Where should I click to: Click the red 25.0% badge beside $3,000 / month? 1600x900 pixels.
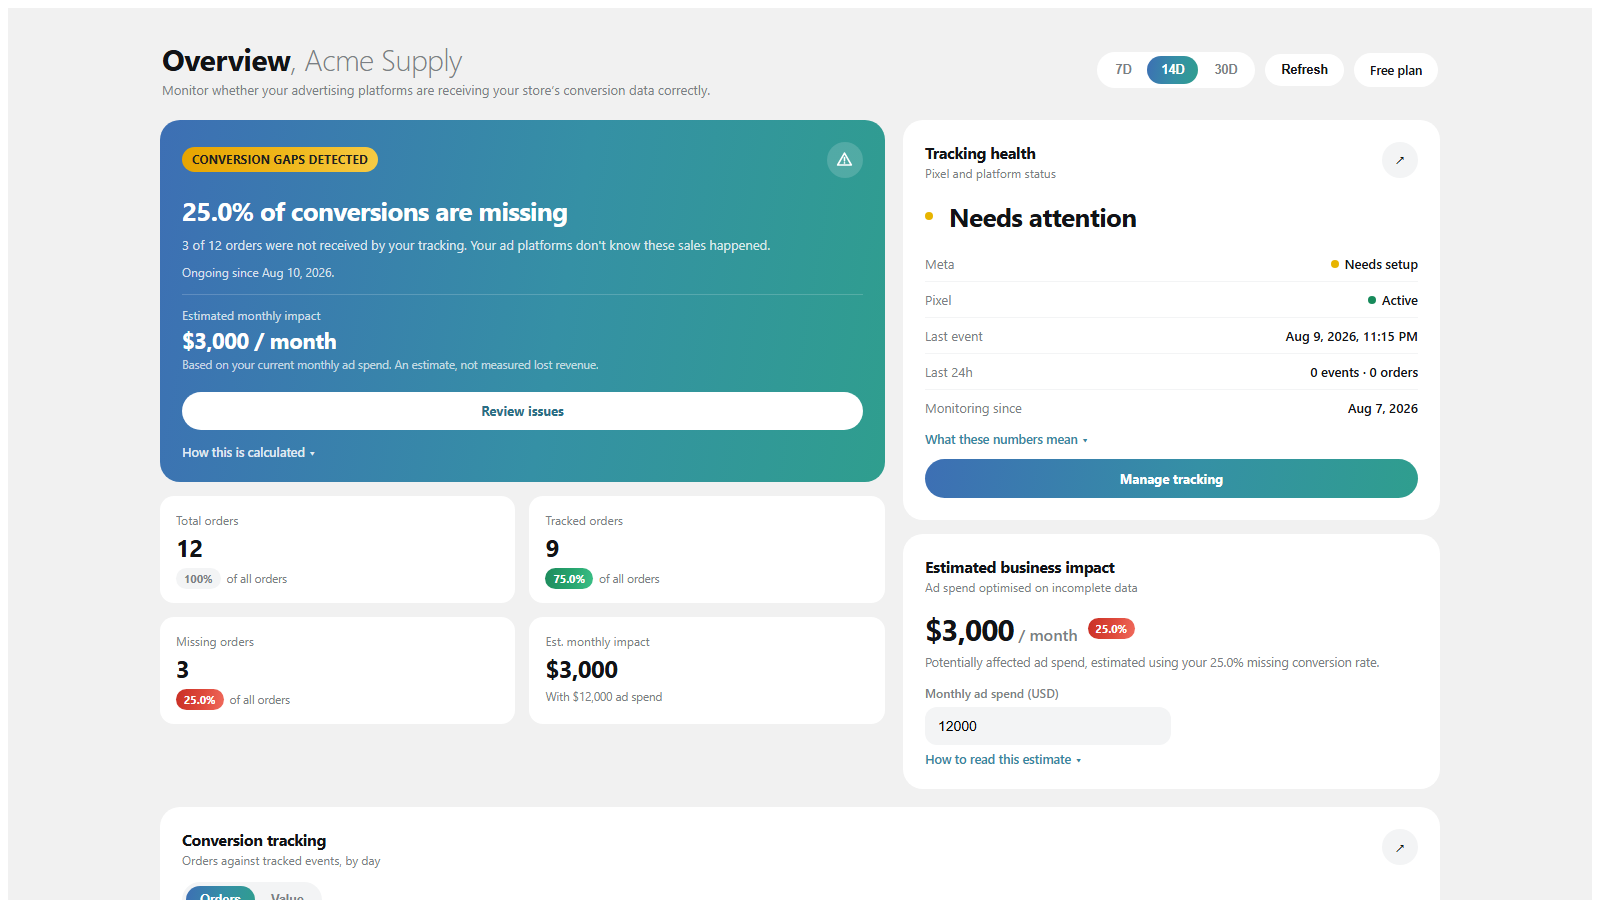click(1111, 629)
